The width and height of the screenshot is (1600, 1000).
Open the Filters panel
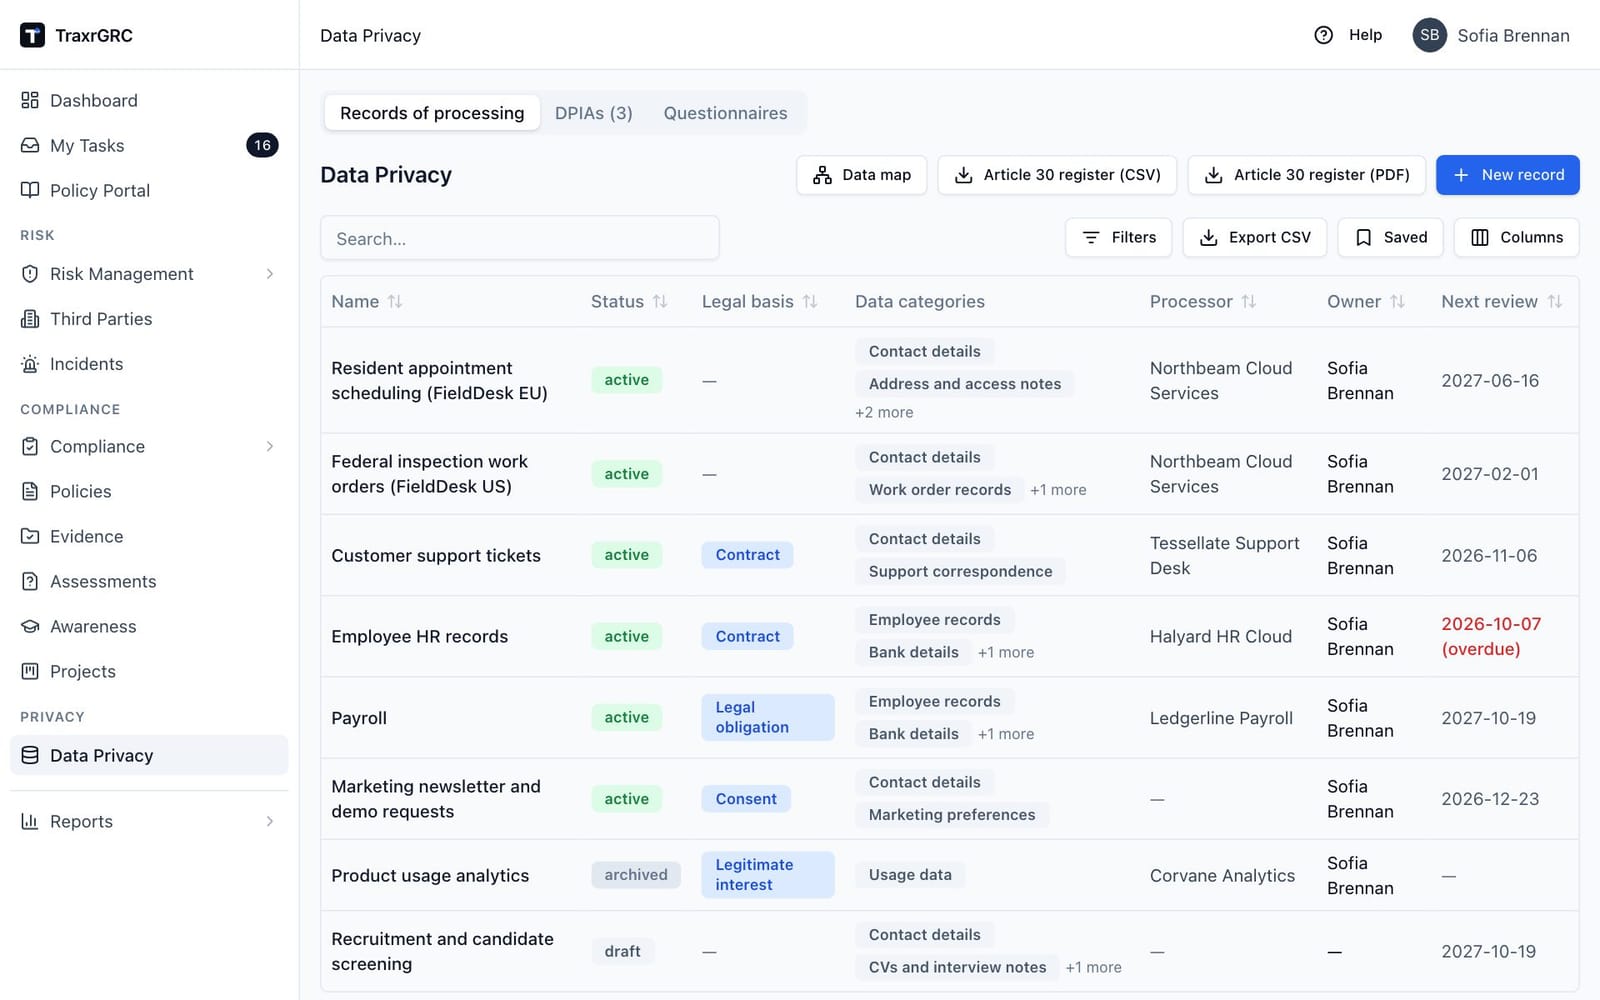1118,237
